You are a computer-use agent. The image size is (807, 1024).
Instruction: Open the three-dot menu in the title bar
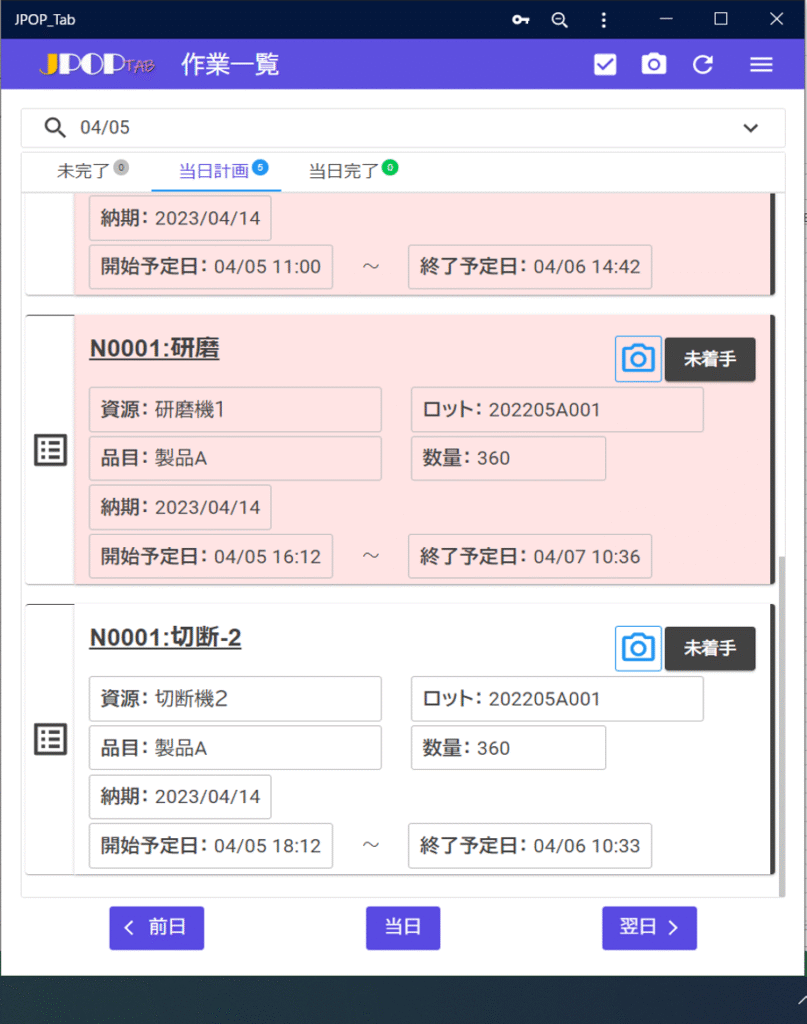pyautogui.click(x=603, y=20)
